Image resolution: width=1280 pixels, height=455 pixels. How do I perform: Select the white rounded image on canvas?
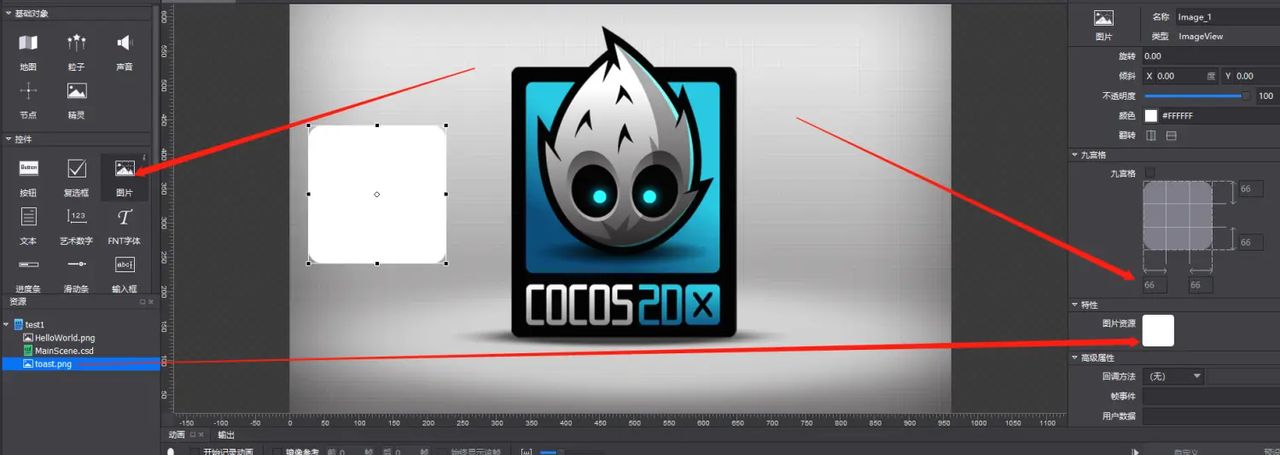coord(377,194)
